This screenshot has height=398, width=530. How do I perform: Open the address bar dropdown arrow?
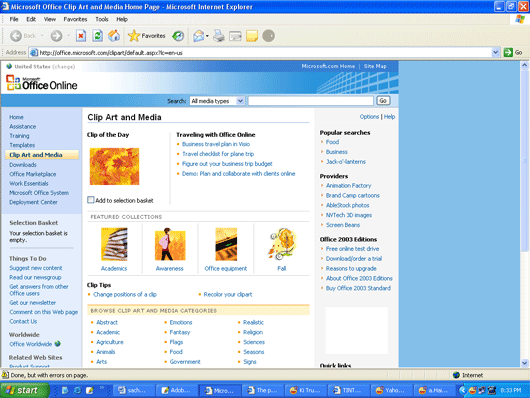[495, 52]
